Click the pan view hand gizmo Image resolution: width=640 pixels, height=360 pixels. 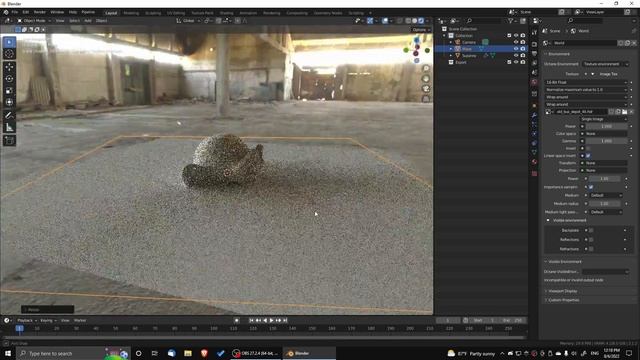coord(426,78)
